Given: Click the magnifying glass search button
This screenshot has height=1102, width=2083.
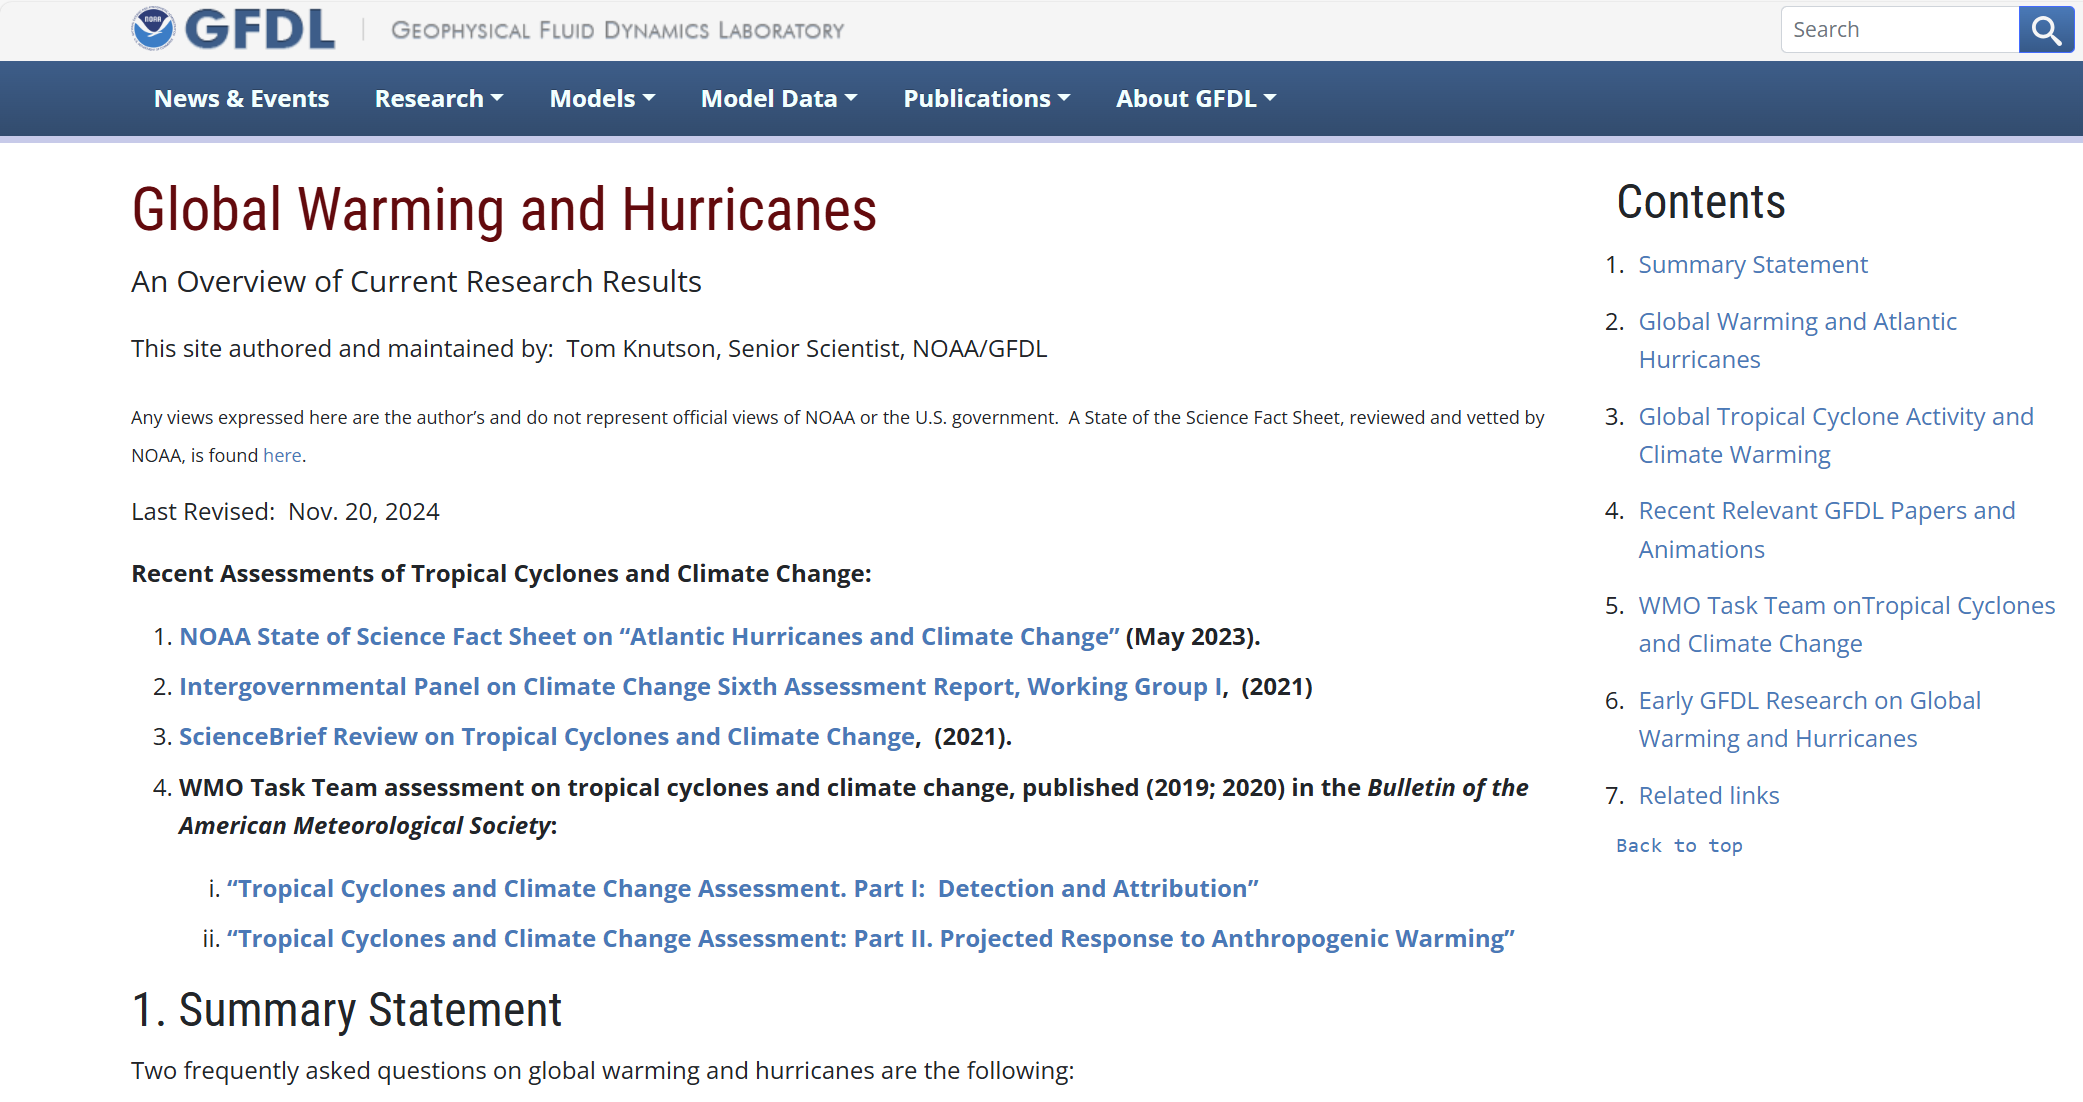Looking at the screenshot, I should click(2046, 30).
